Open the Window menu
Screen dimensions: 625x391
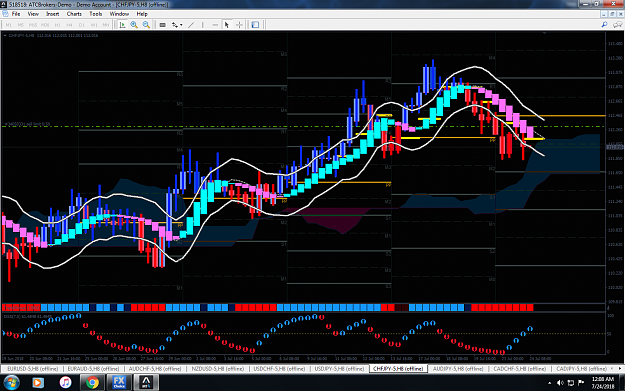(x=119, y=14)
